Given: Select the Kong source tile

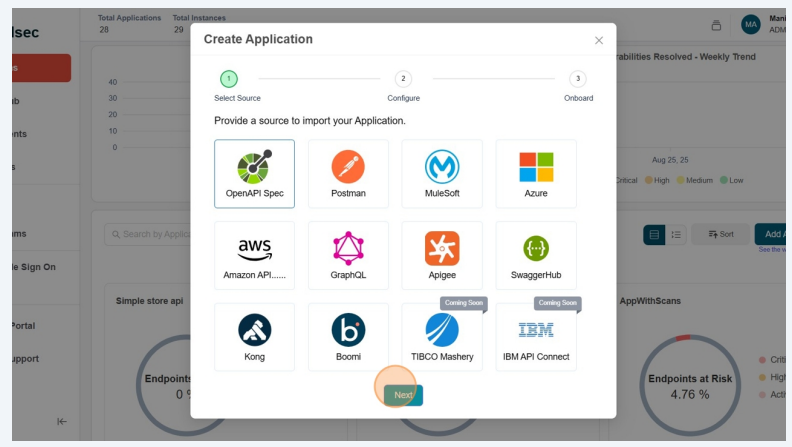Looking at the screenshot, I should 254,337.
